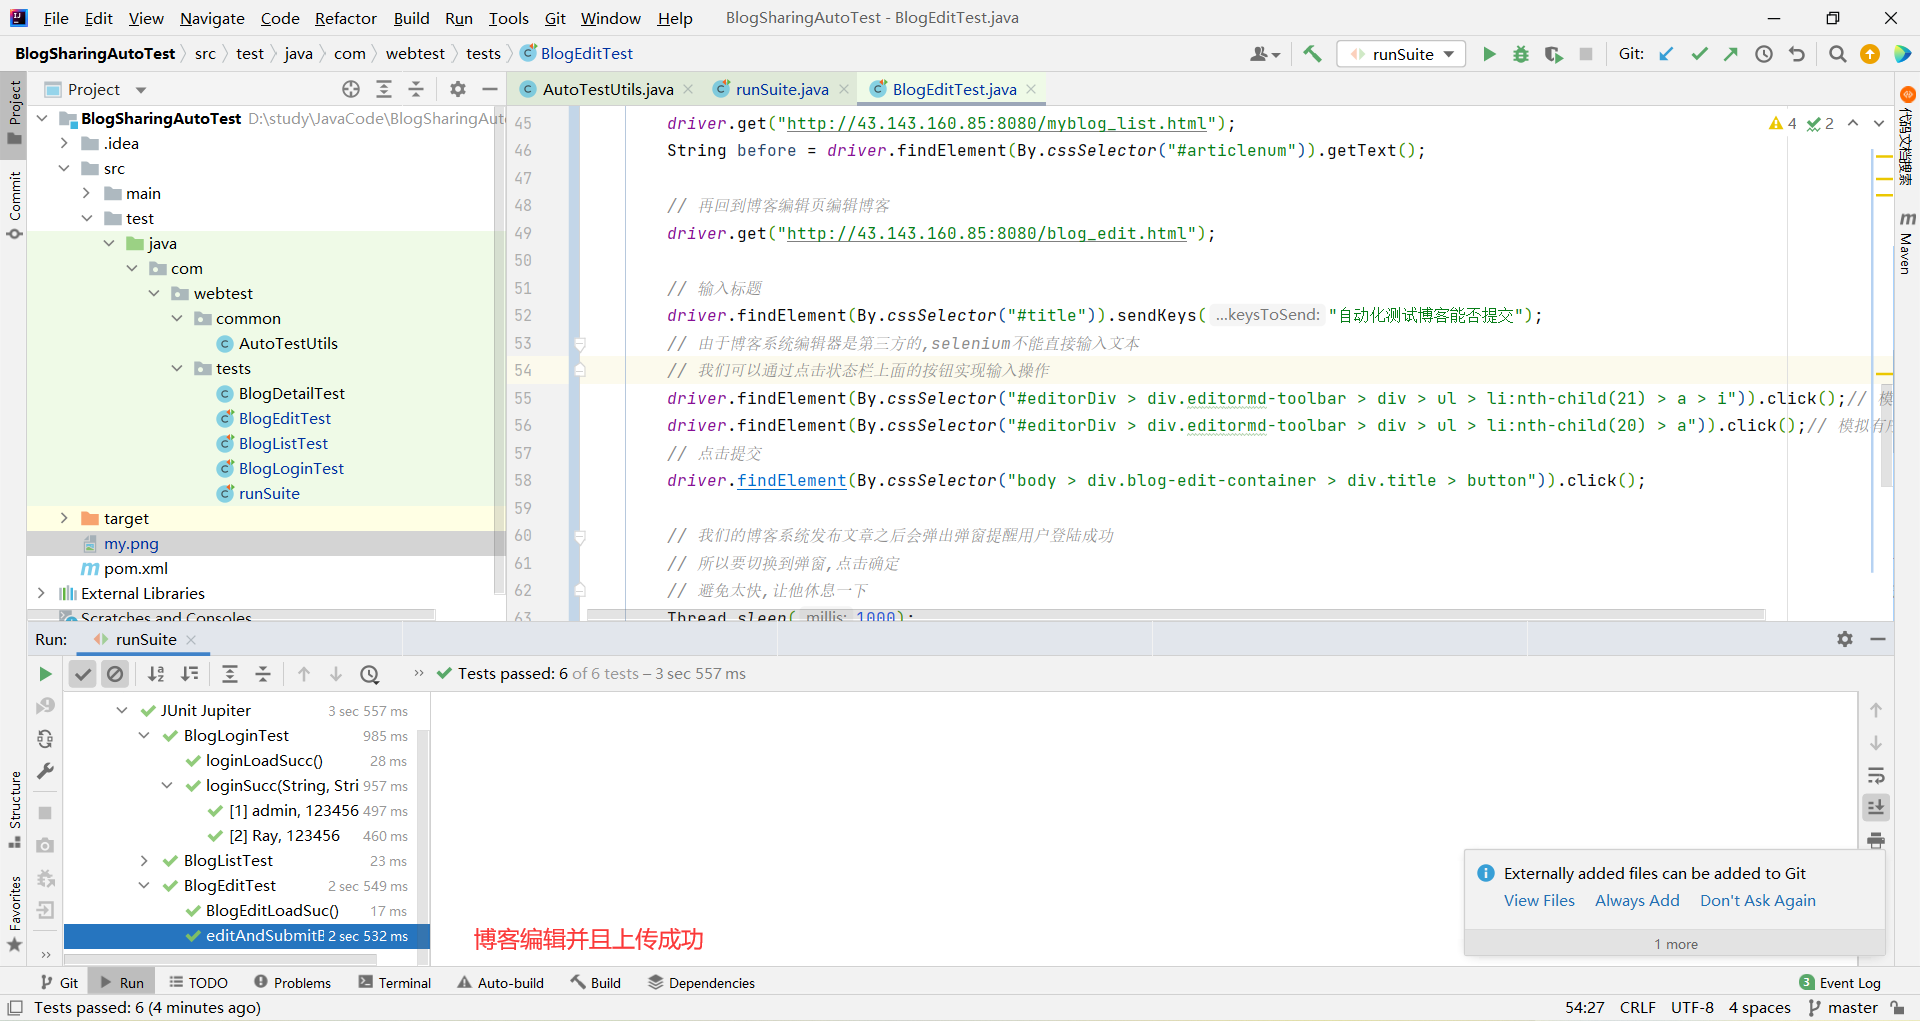Open the Tools menu
The height and width of the screenshot is (1021, 1920).
[x=508, y=18]
